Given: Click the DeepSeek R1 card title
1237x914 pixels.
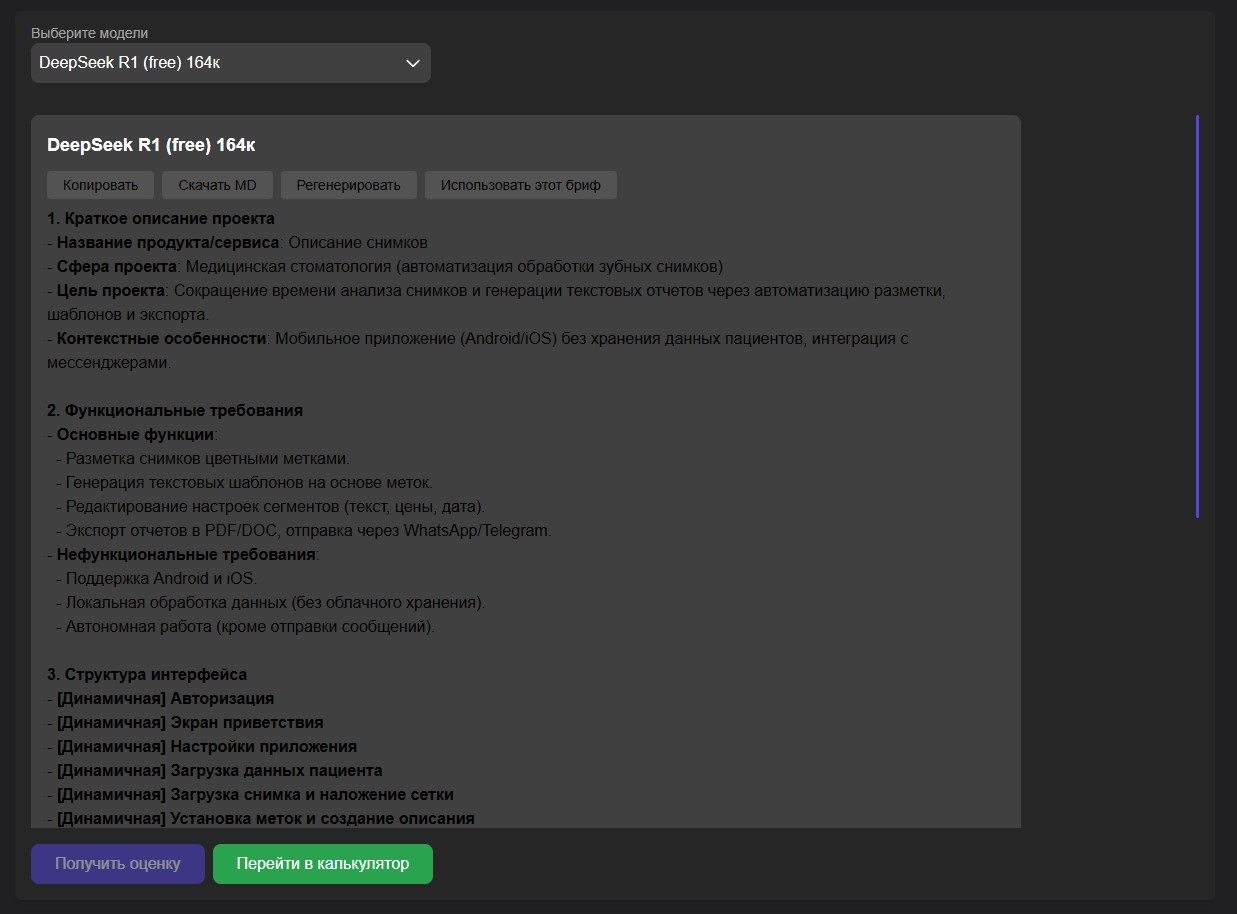Looking at the screenshot, I should pos(151,145).
